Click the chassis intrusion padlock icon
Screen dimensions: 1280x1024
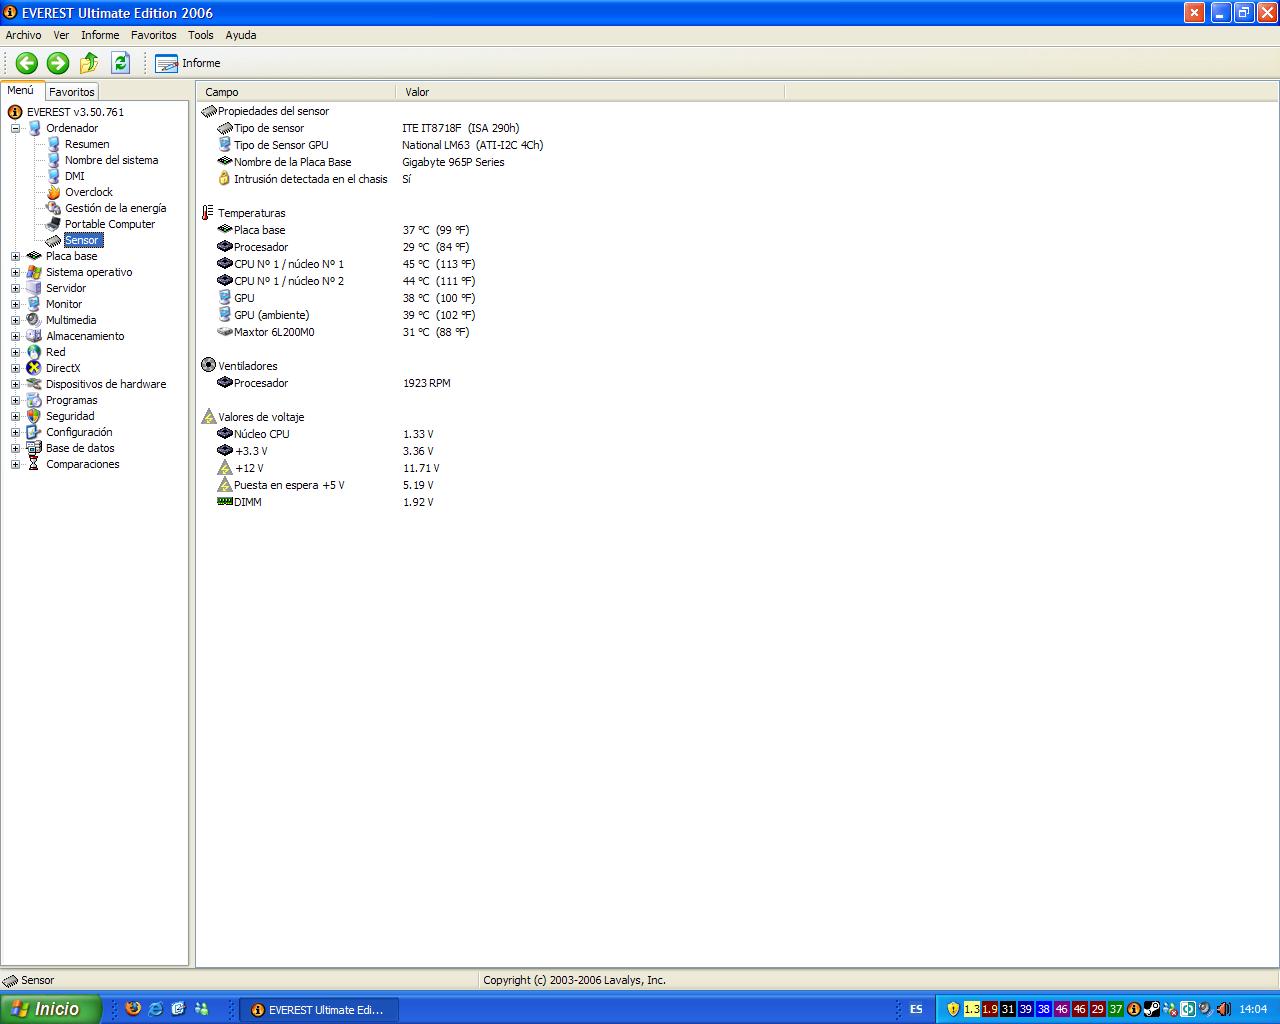tap(225, 179)
